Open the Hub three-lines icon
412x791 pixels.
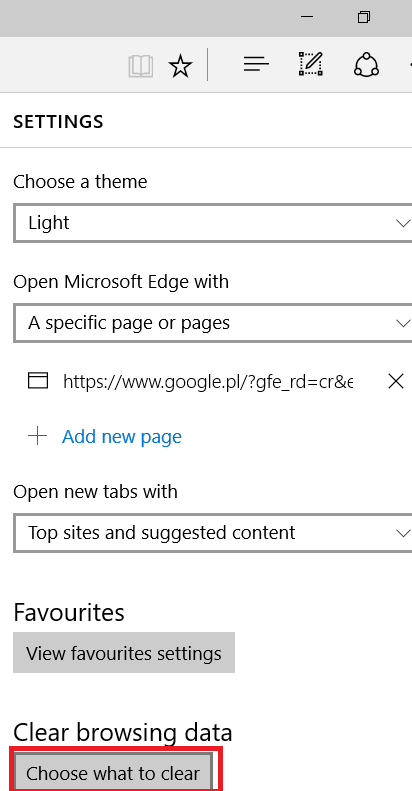tap(256, 65)
